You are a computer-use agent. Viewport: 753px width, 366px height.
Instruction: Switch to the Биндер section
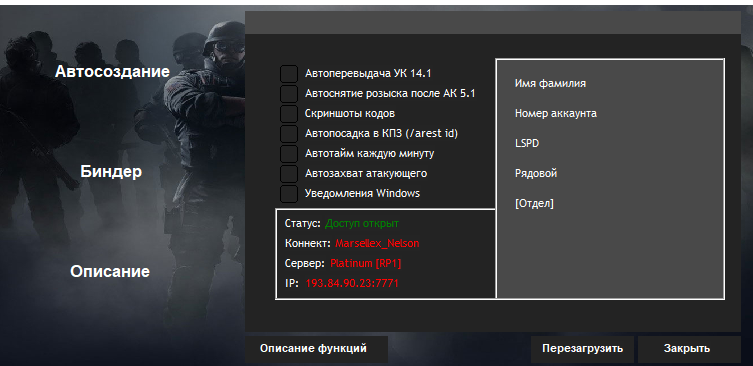[x=111, y=171]
